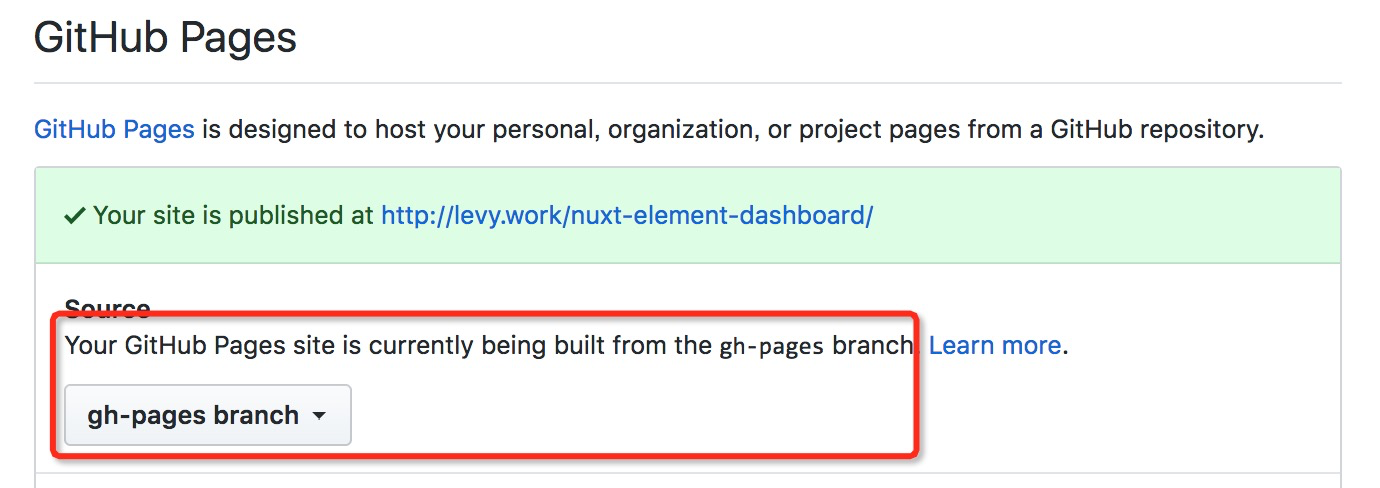Click the 'Your site is published at' text
1380x488 pixels.
234,216
